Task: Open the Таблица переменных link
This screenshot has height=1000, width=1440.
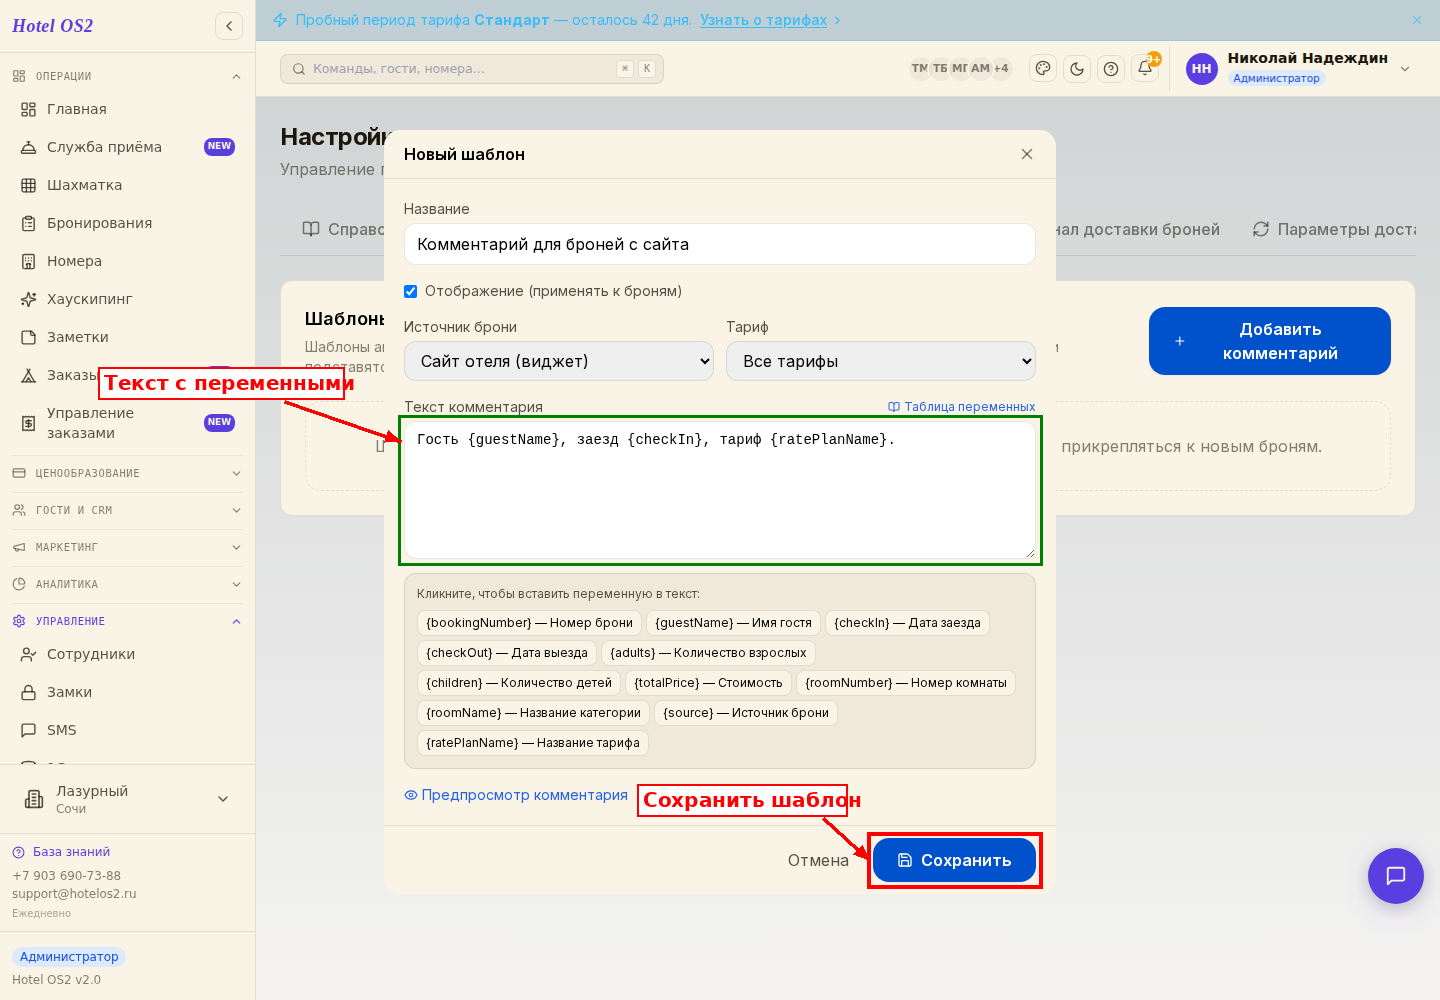Action: (961, 407)
